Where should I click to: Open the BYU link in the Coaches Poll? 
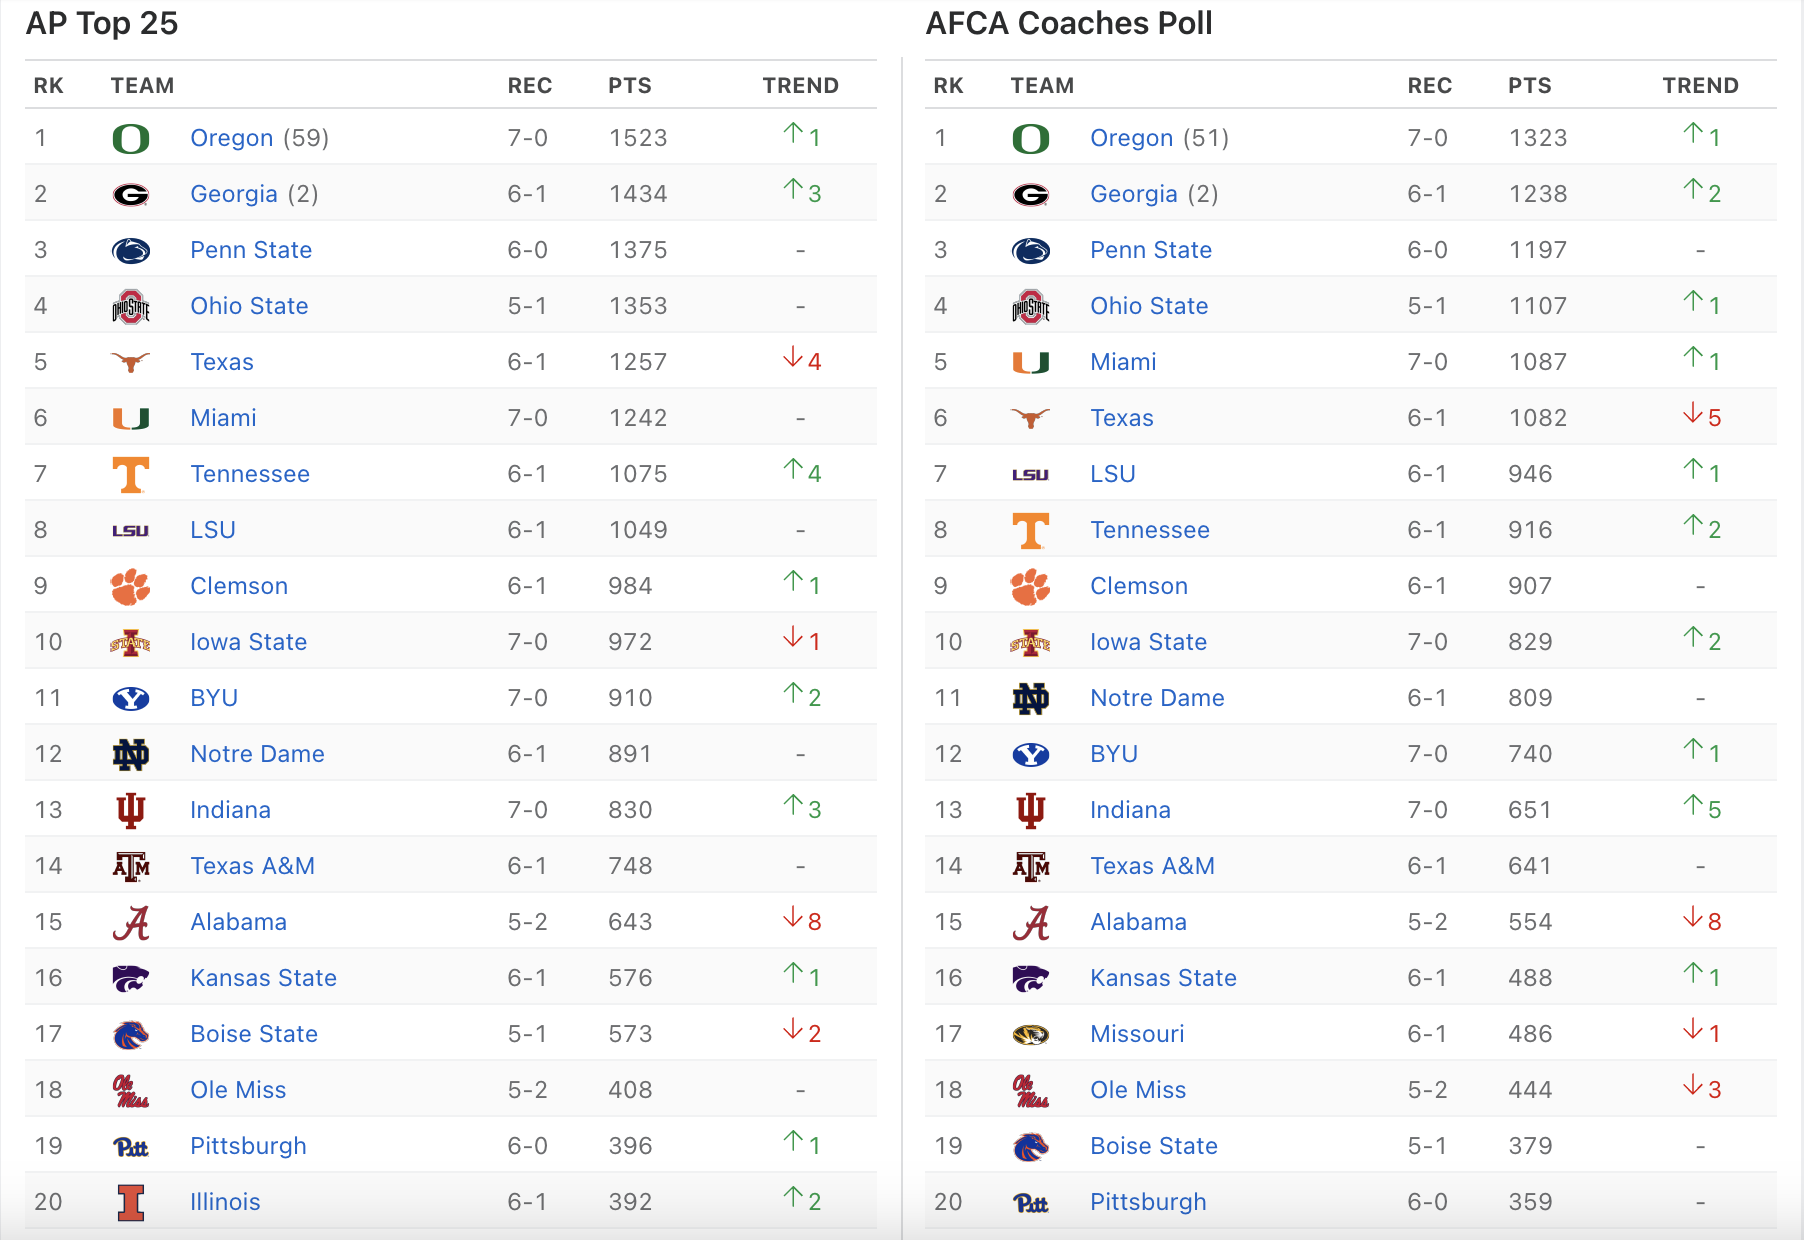point(1114,754)
